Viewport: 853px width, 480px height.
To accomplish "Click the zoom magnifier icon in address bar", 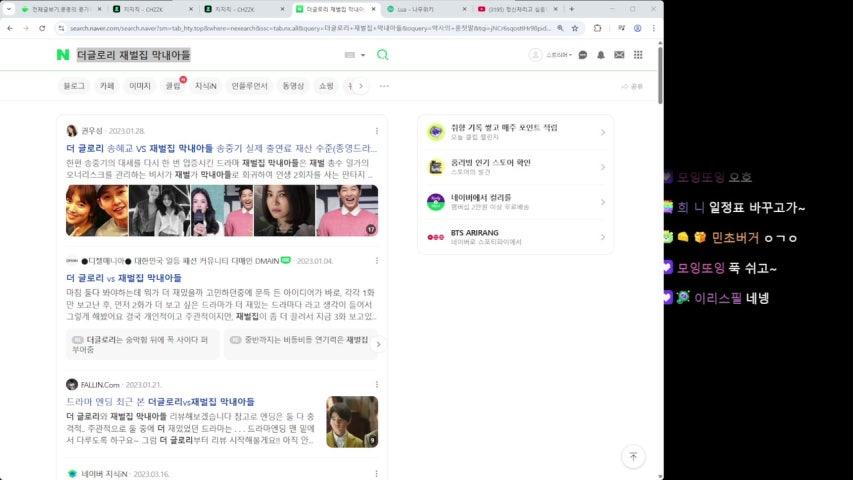I will click(560, 28).
